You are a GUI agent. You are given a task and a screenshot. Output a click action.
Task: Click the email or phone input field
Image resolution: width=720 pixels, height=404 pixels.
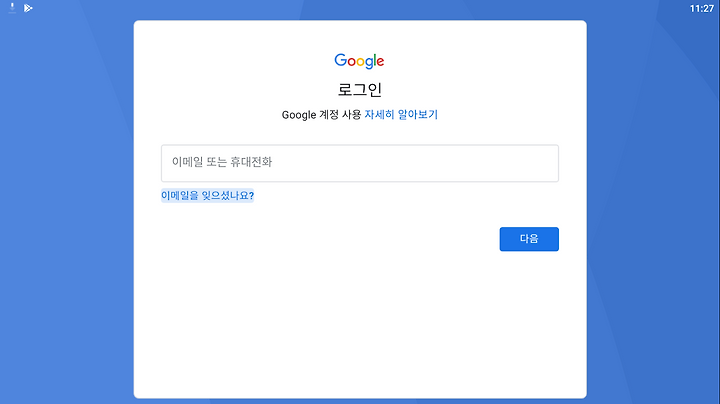[x=360, y=163]
